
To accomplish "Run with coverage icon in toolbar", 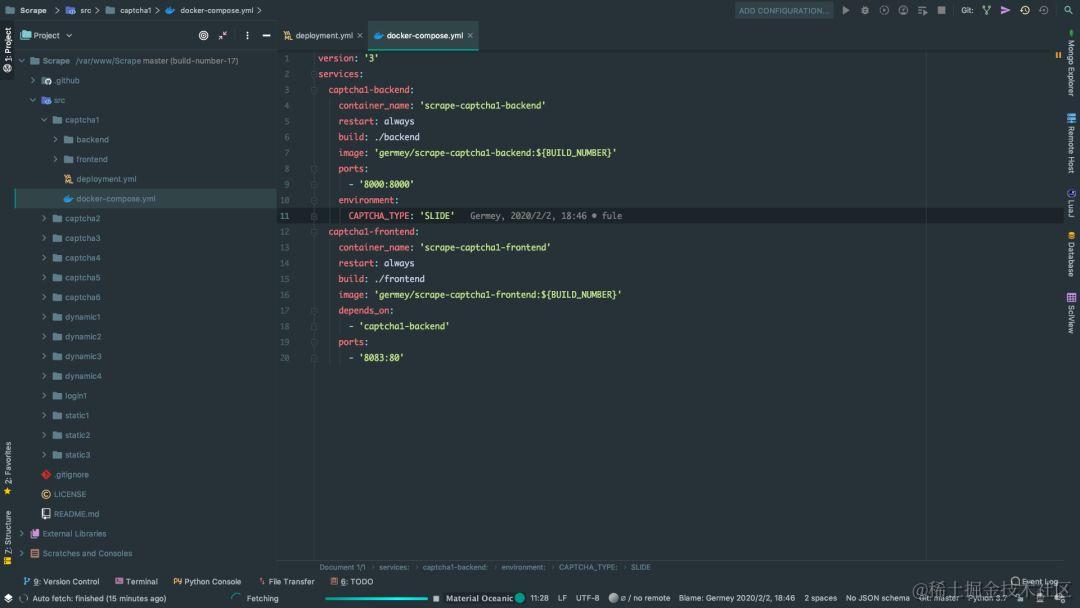I will 884,10.
